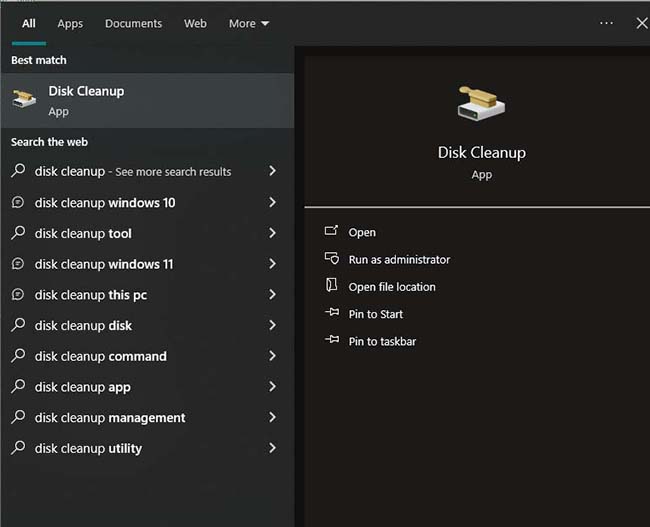Click 'disk cleanup windows 11' suggestion text
Viewport: 650px width, 527px height.
pyautogui.click(x=104, y=264)
